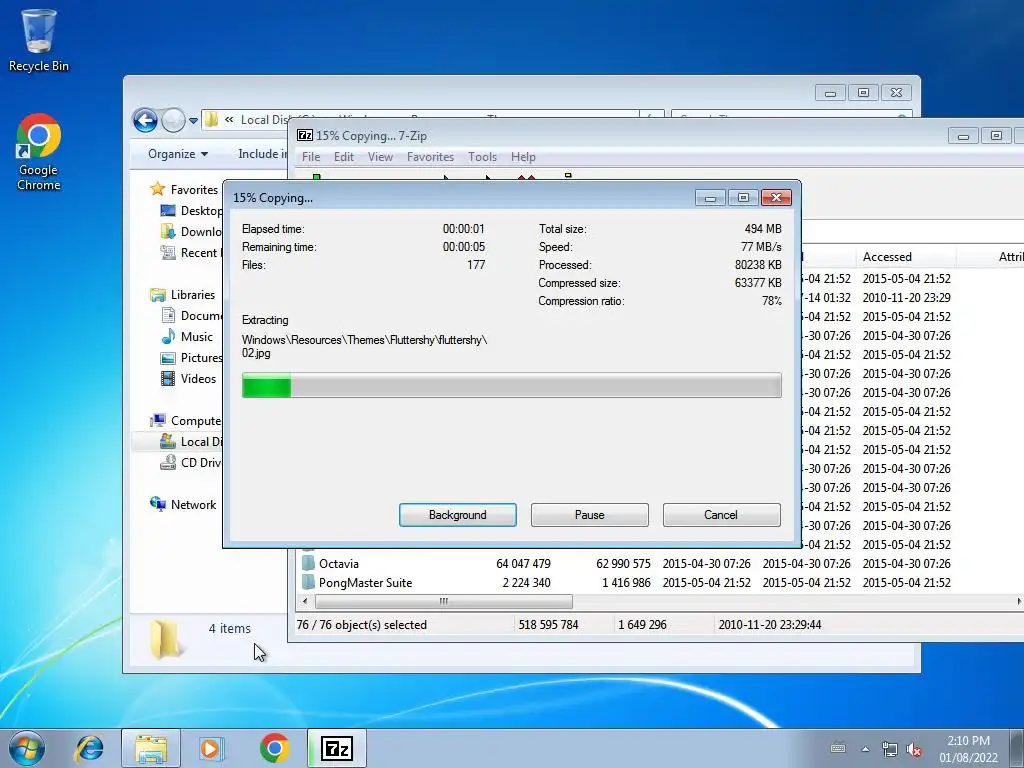Open Pictures library
The width and height of the screenshot is (1024, 768).
(201, 358)
